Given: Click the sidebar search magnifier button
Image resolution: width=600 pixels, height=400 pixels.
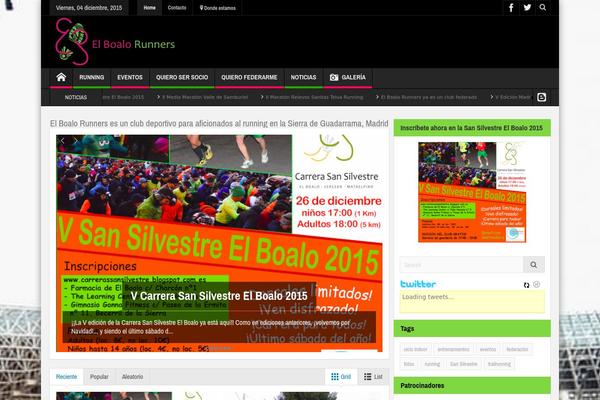Looking at the screenshot, I should [533, 265].
